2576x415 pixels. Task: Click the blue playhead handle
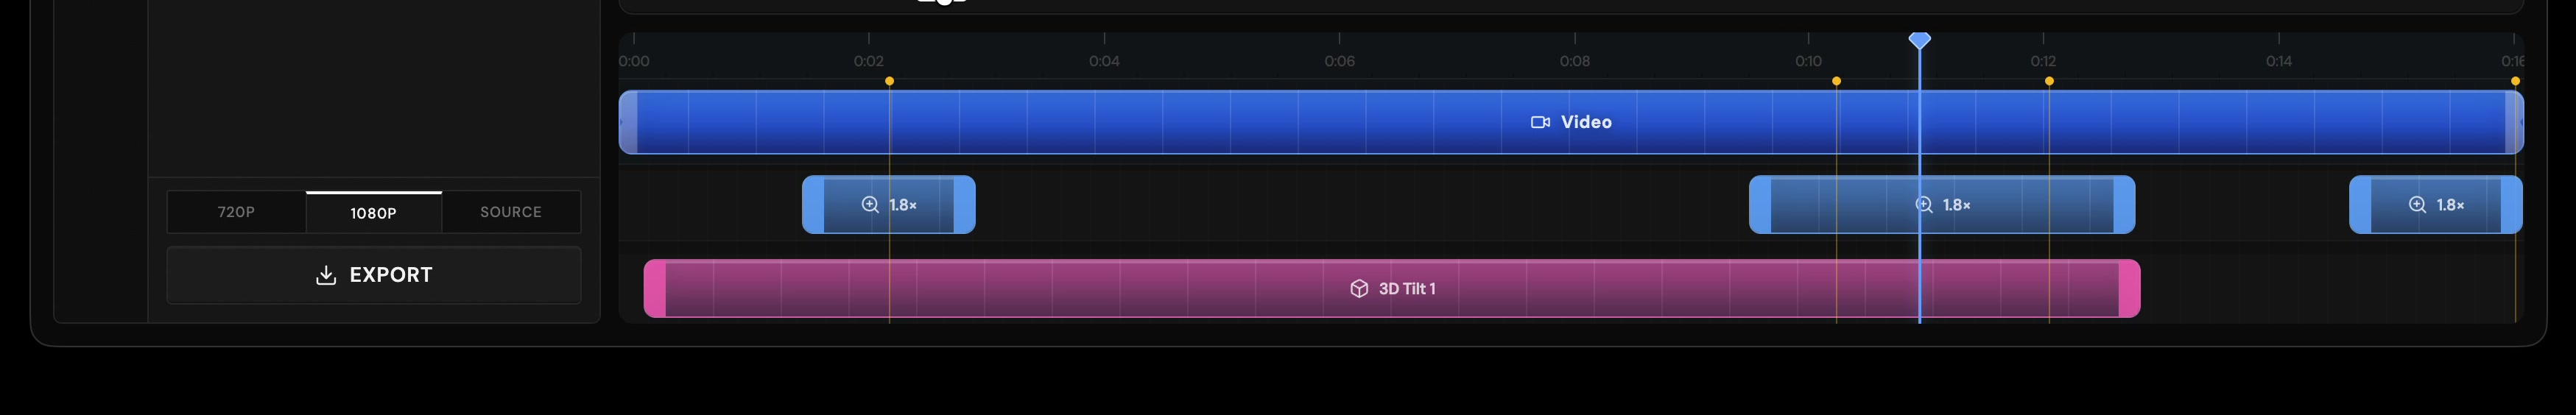click(1919, 40)
